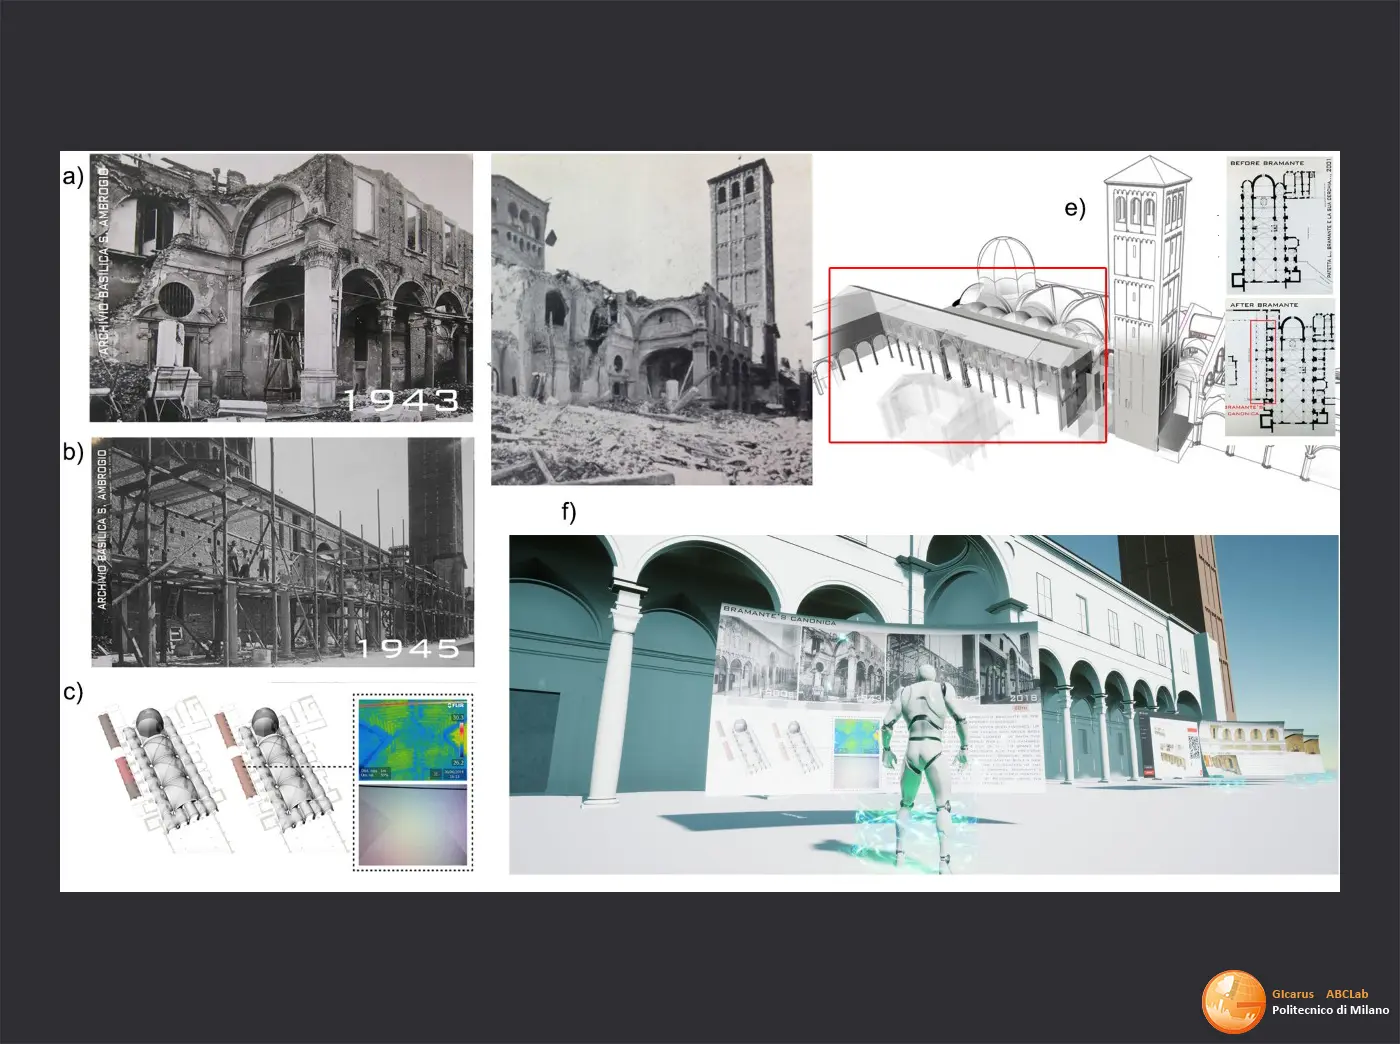
Task: Click the 'a)' figure label
Action: point(73,177)
